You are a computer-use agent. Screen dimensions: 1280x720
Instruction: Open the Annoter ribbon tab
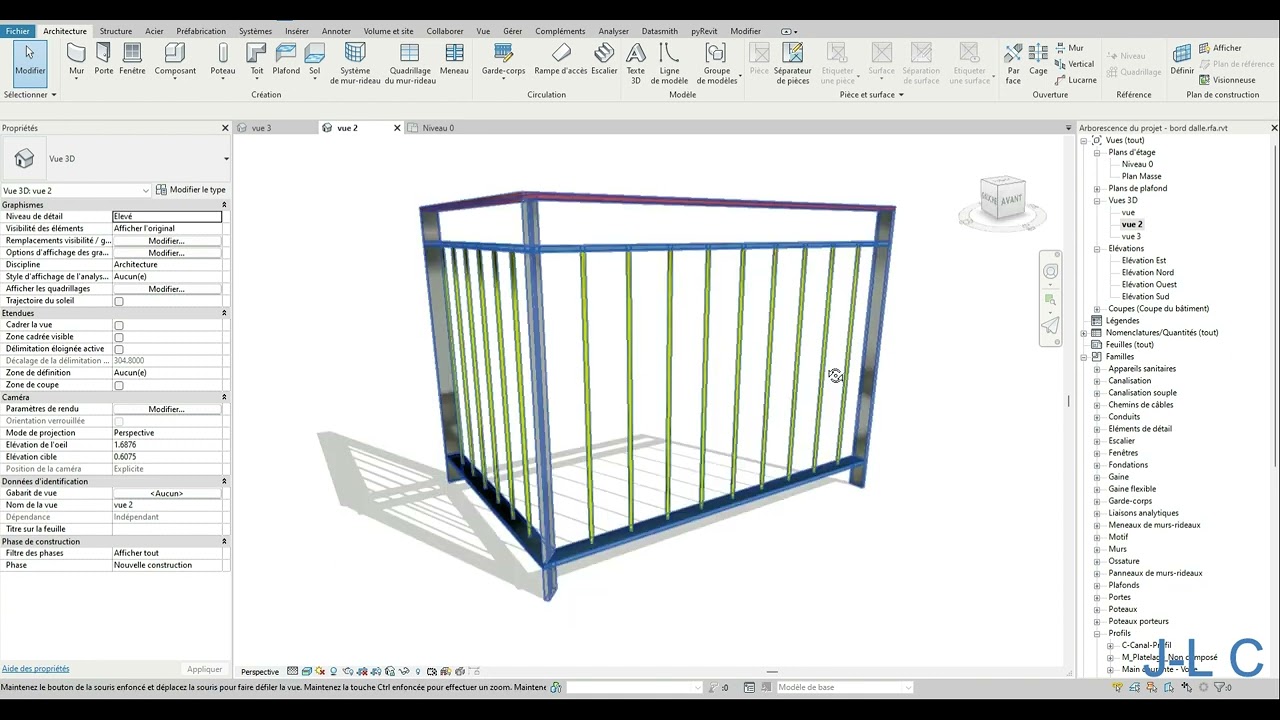tap(336, 31)
